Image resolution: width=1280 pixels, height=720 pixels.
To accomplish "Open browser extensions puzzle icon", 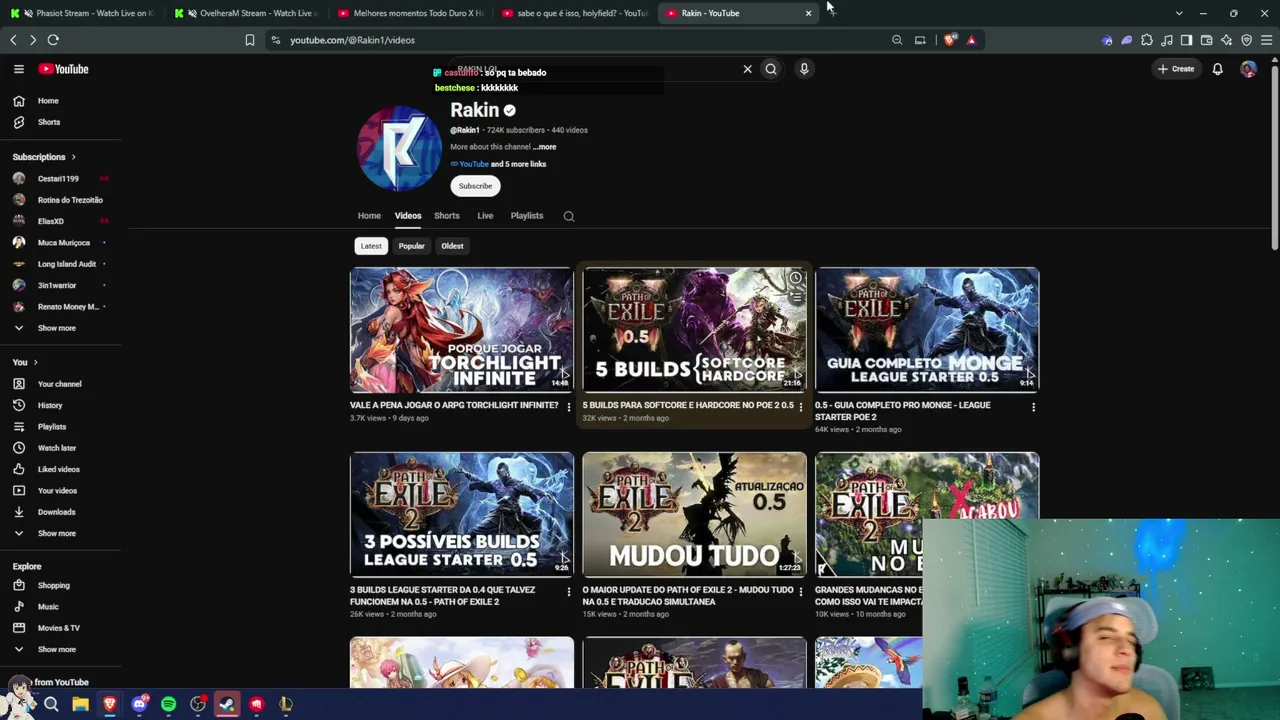I will 1147,40.
